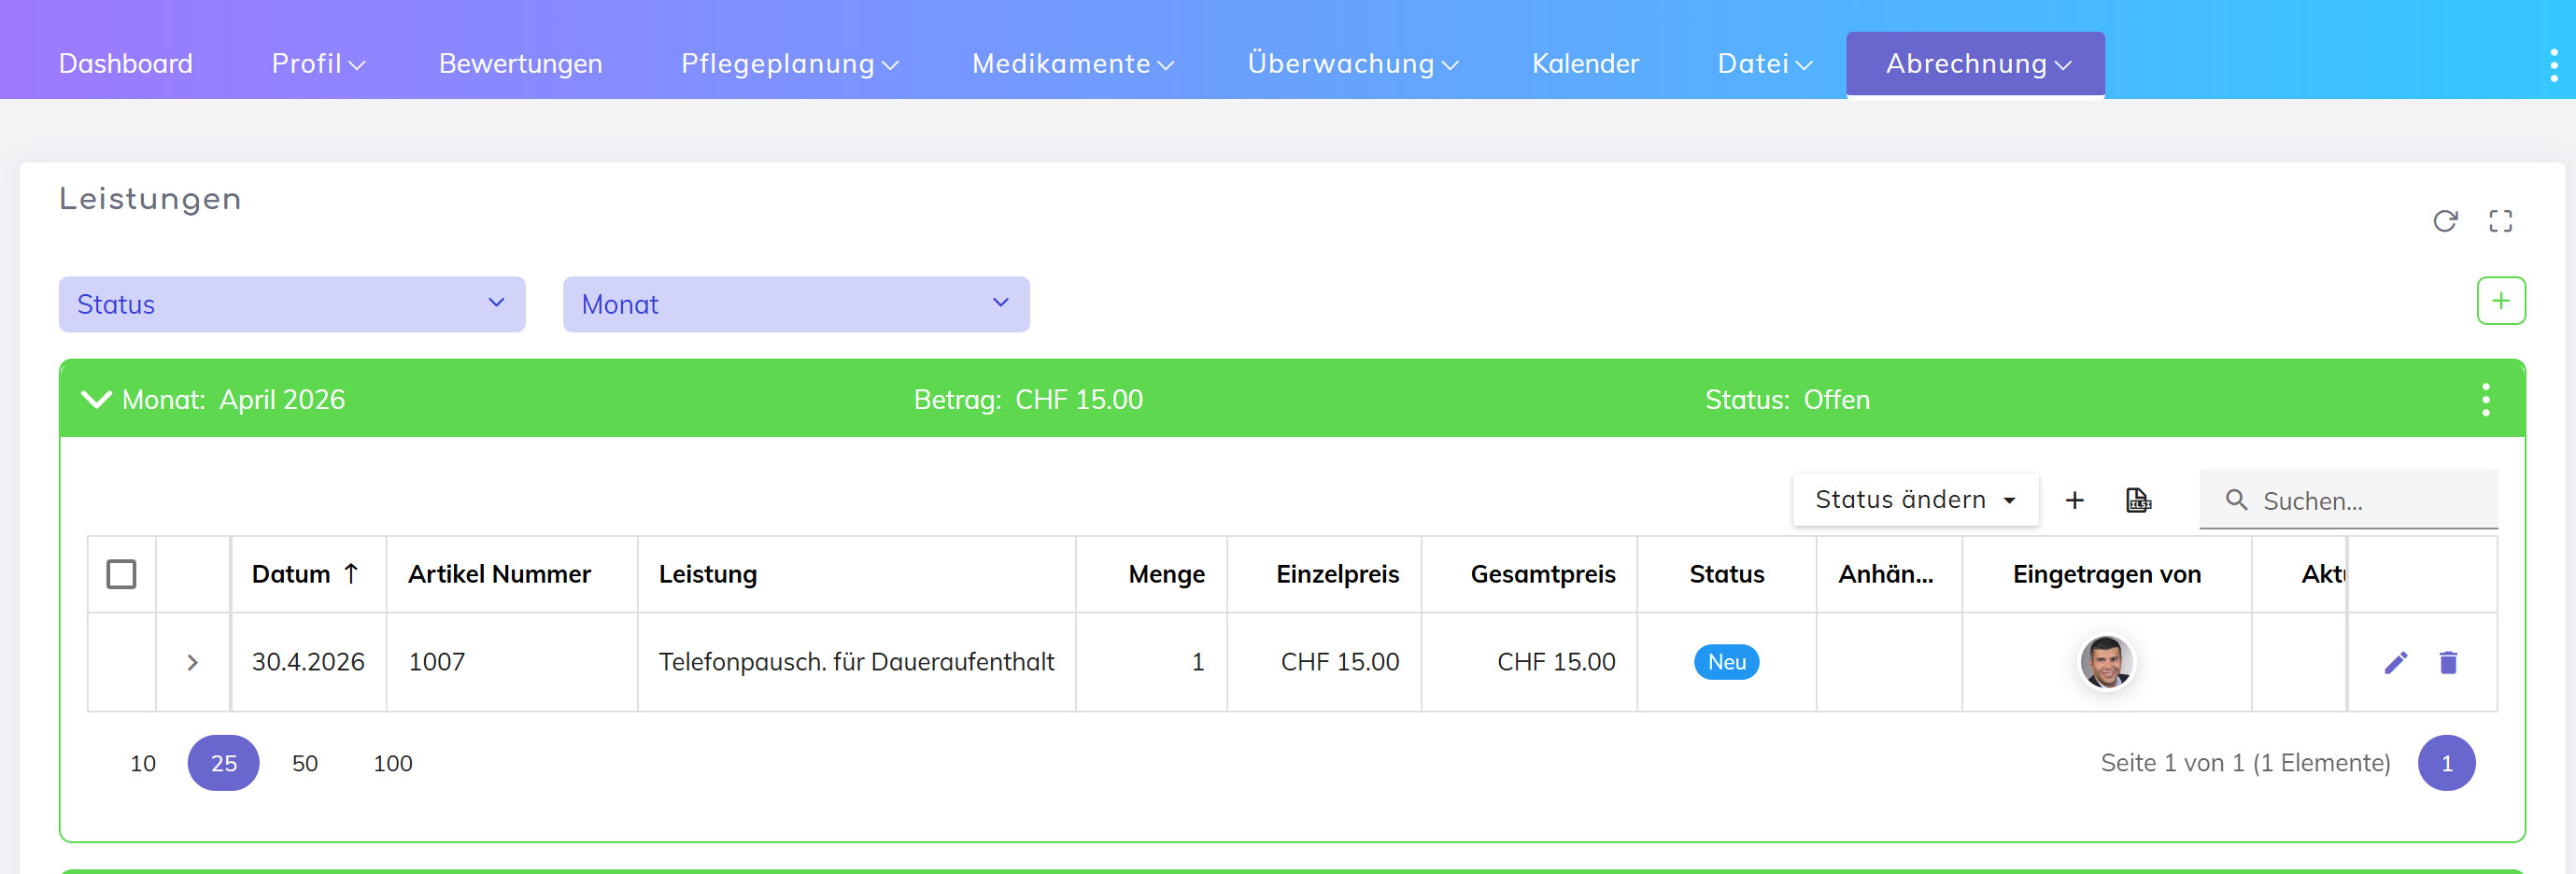Open the Status ändern dropdown

[1914, 500]
